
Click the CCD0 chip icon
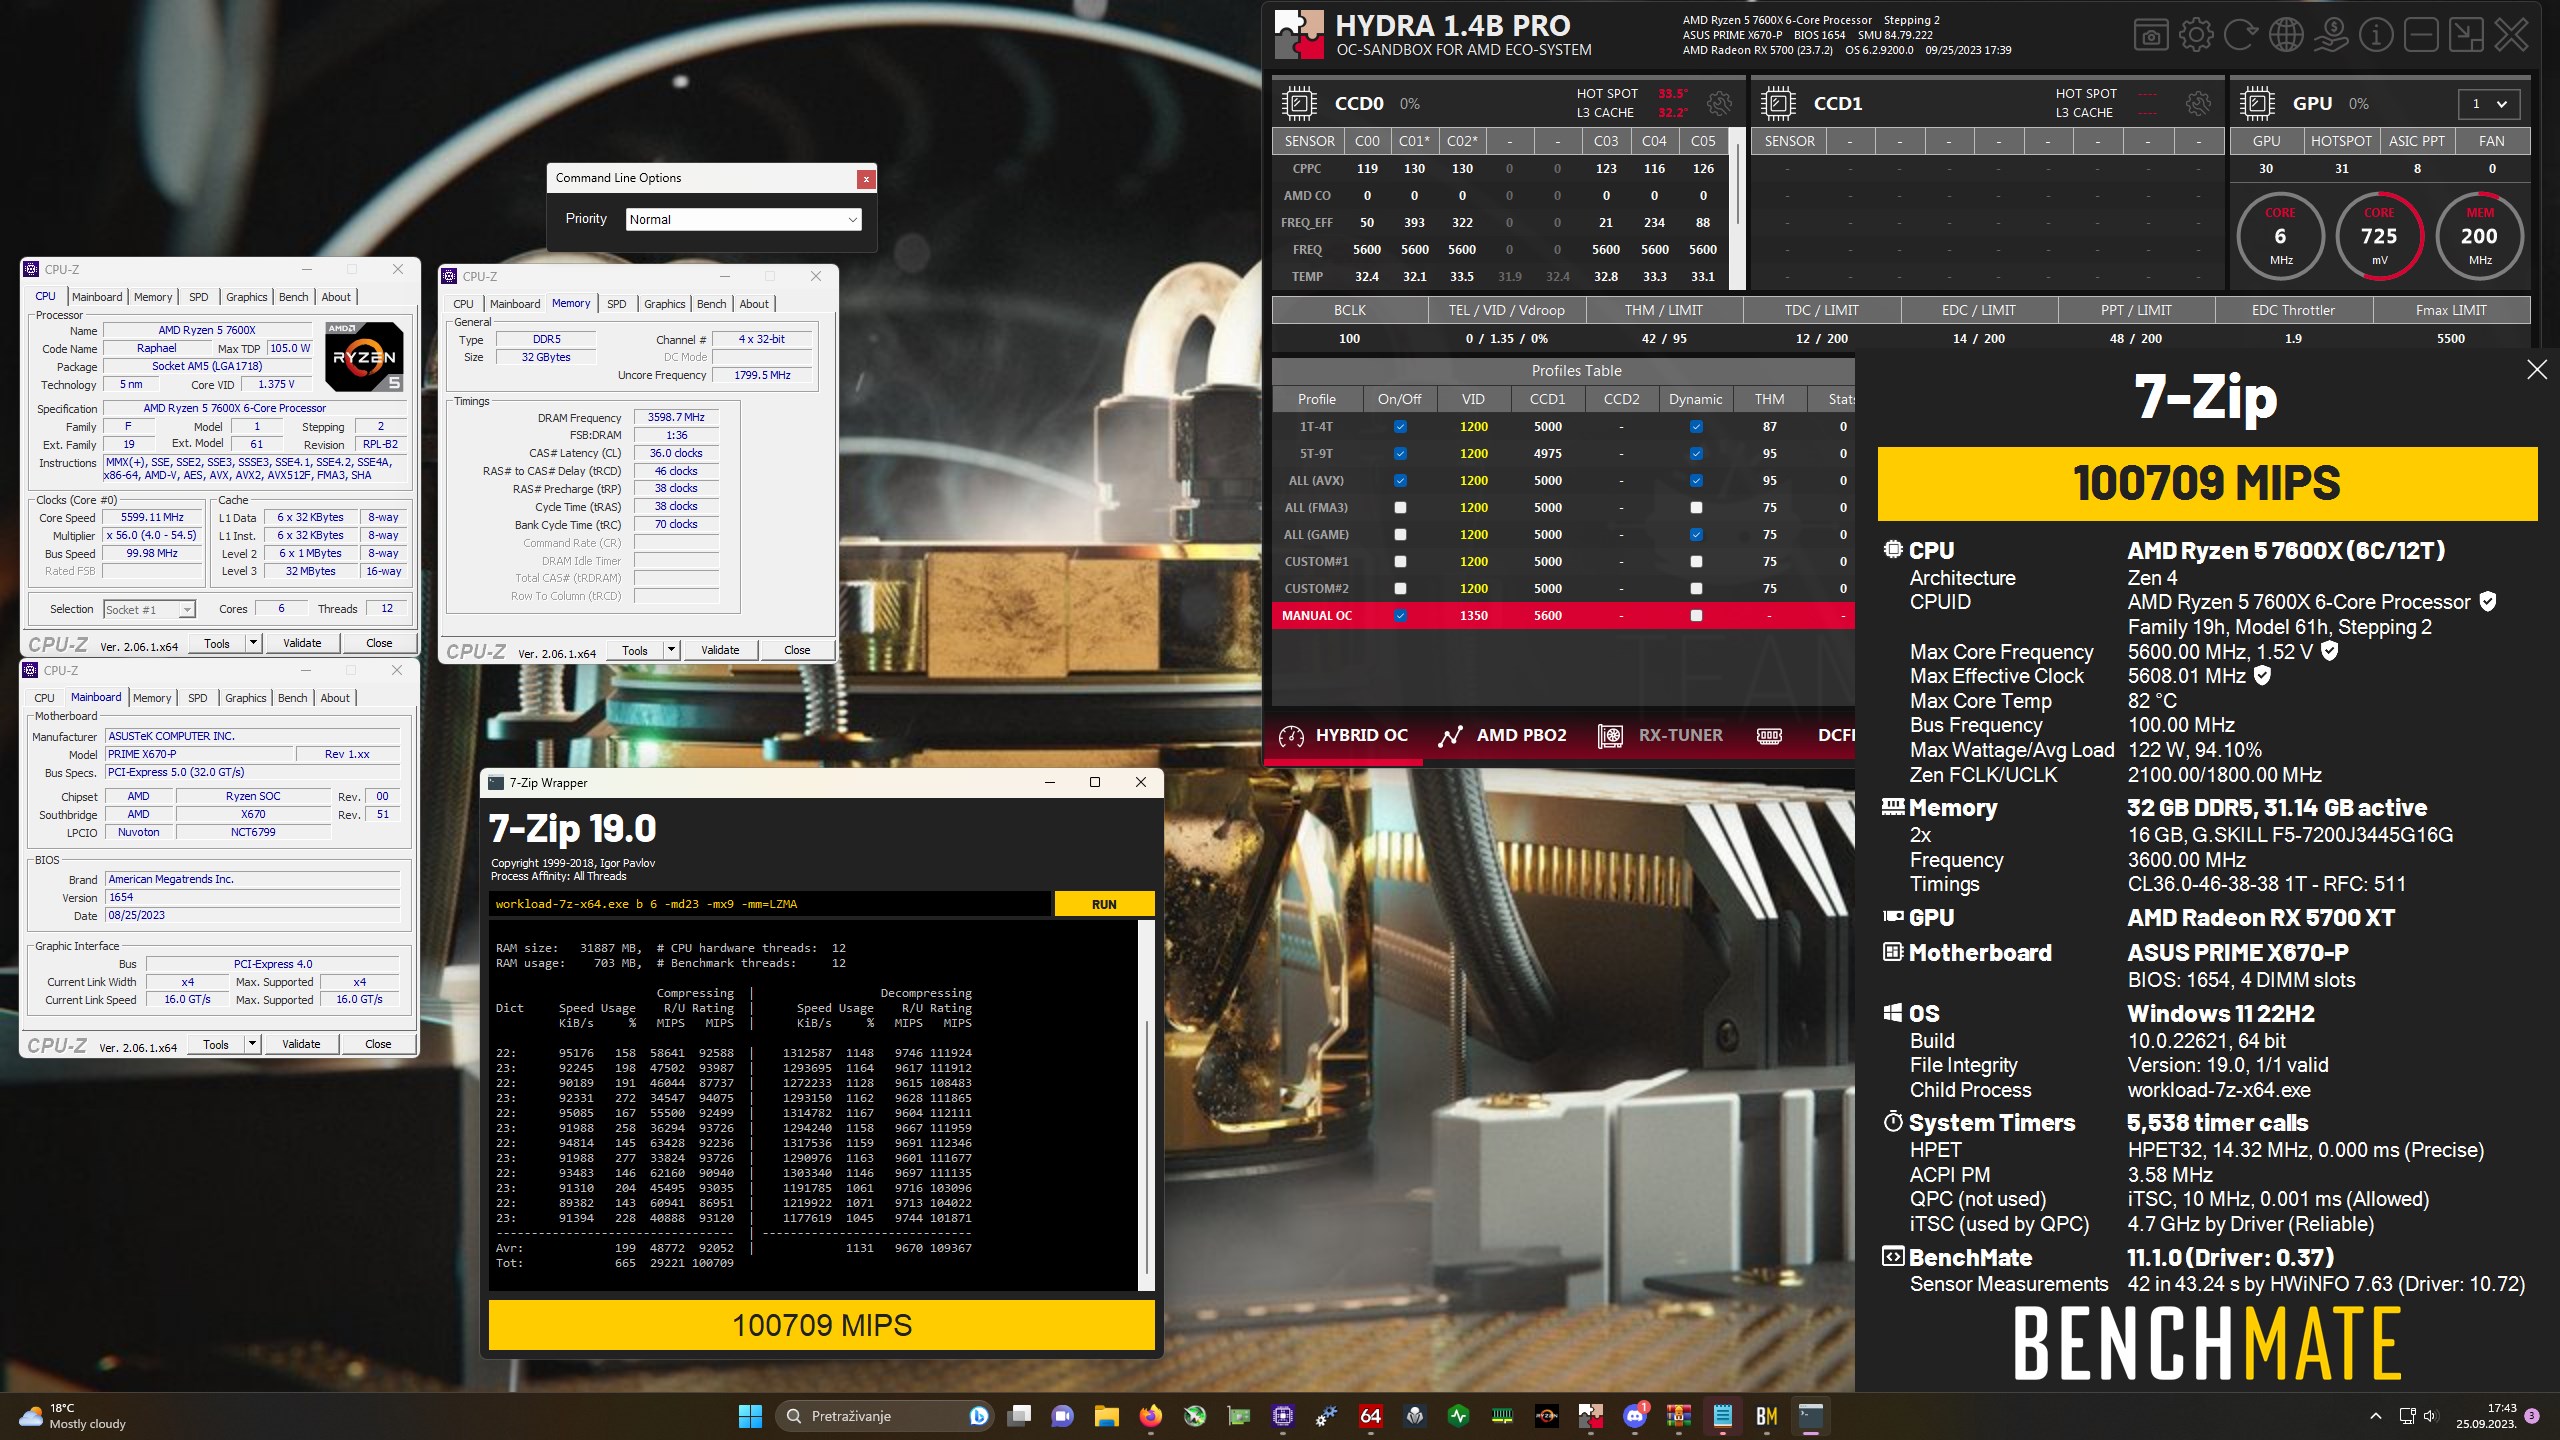coord(1299,103)
